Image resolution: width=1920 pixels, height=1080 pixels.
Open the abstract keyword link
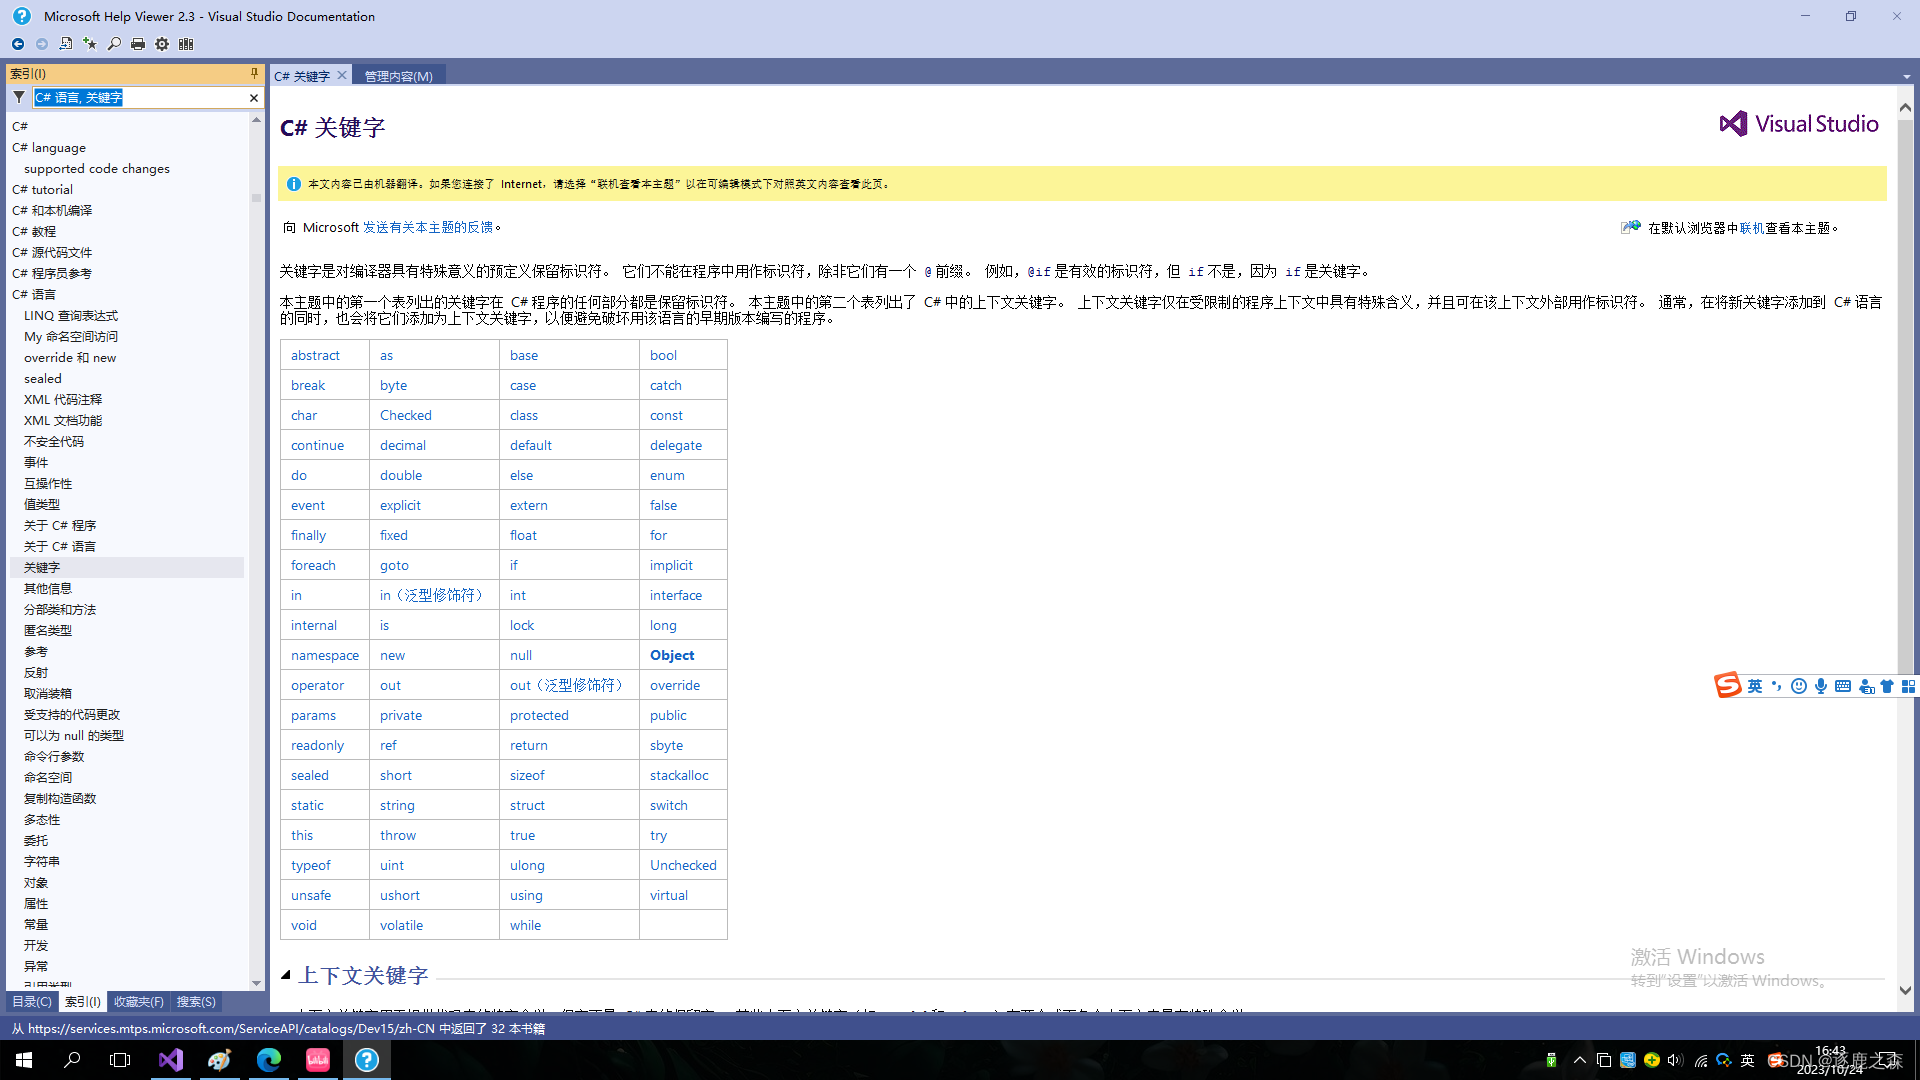tap(315, 355)
